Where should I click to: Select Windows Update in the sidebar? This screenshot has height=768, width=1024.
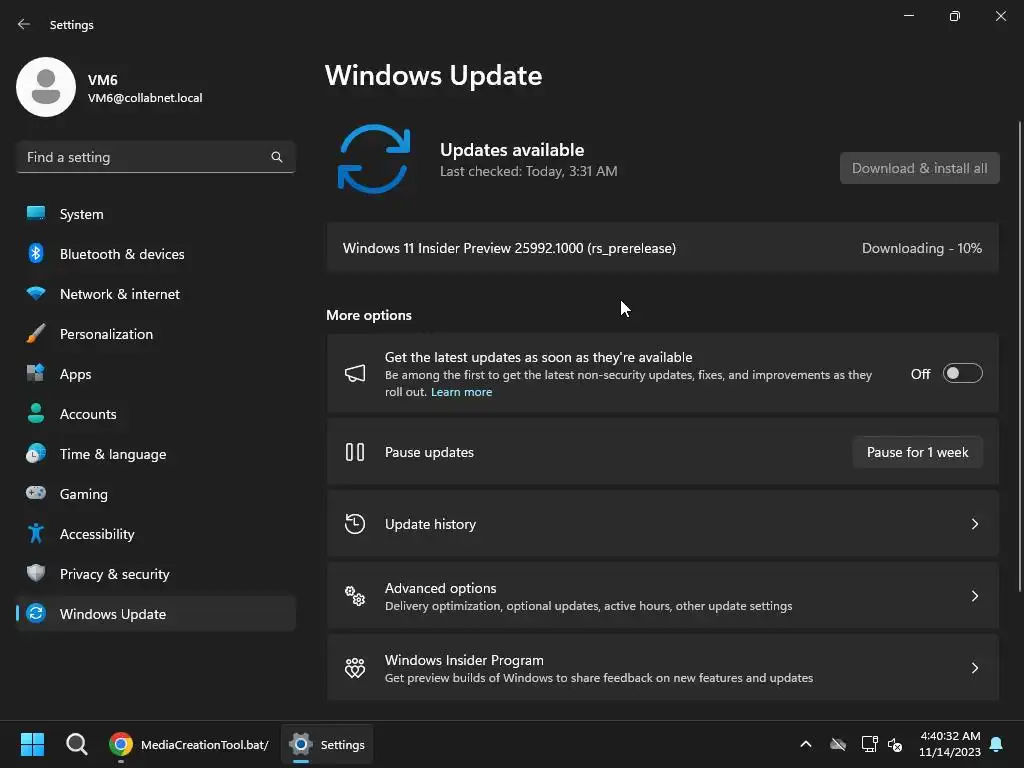(x=156, y=613)
